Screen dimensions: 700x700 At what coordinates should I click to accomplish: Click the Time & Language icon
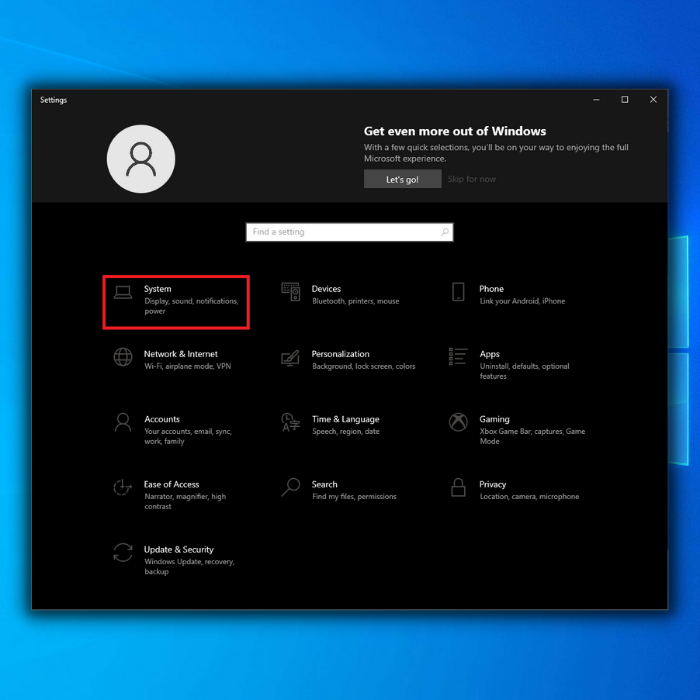[291, 422]
